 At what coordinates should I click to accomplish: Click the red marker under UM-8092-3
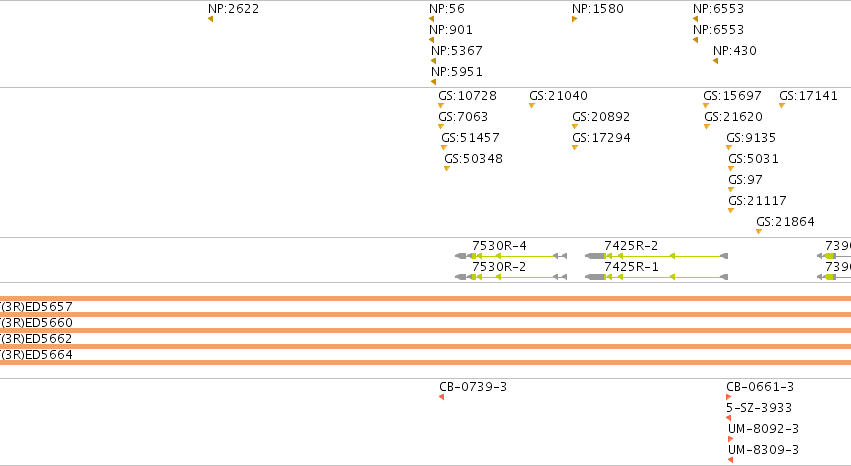tap(731, 439)
